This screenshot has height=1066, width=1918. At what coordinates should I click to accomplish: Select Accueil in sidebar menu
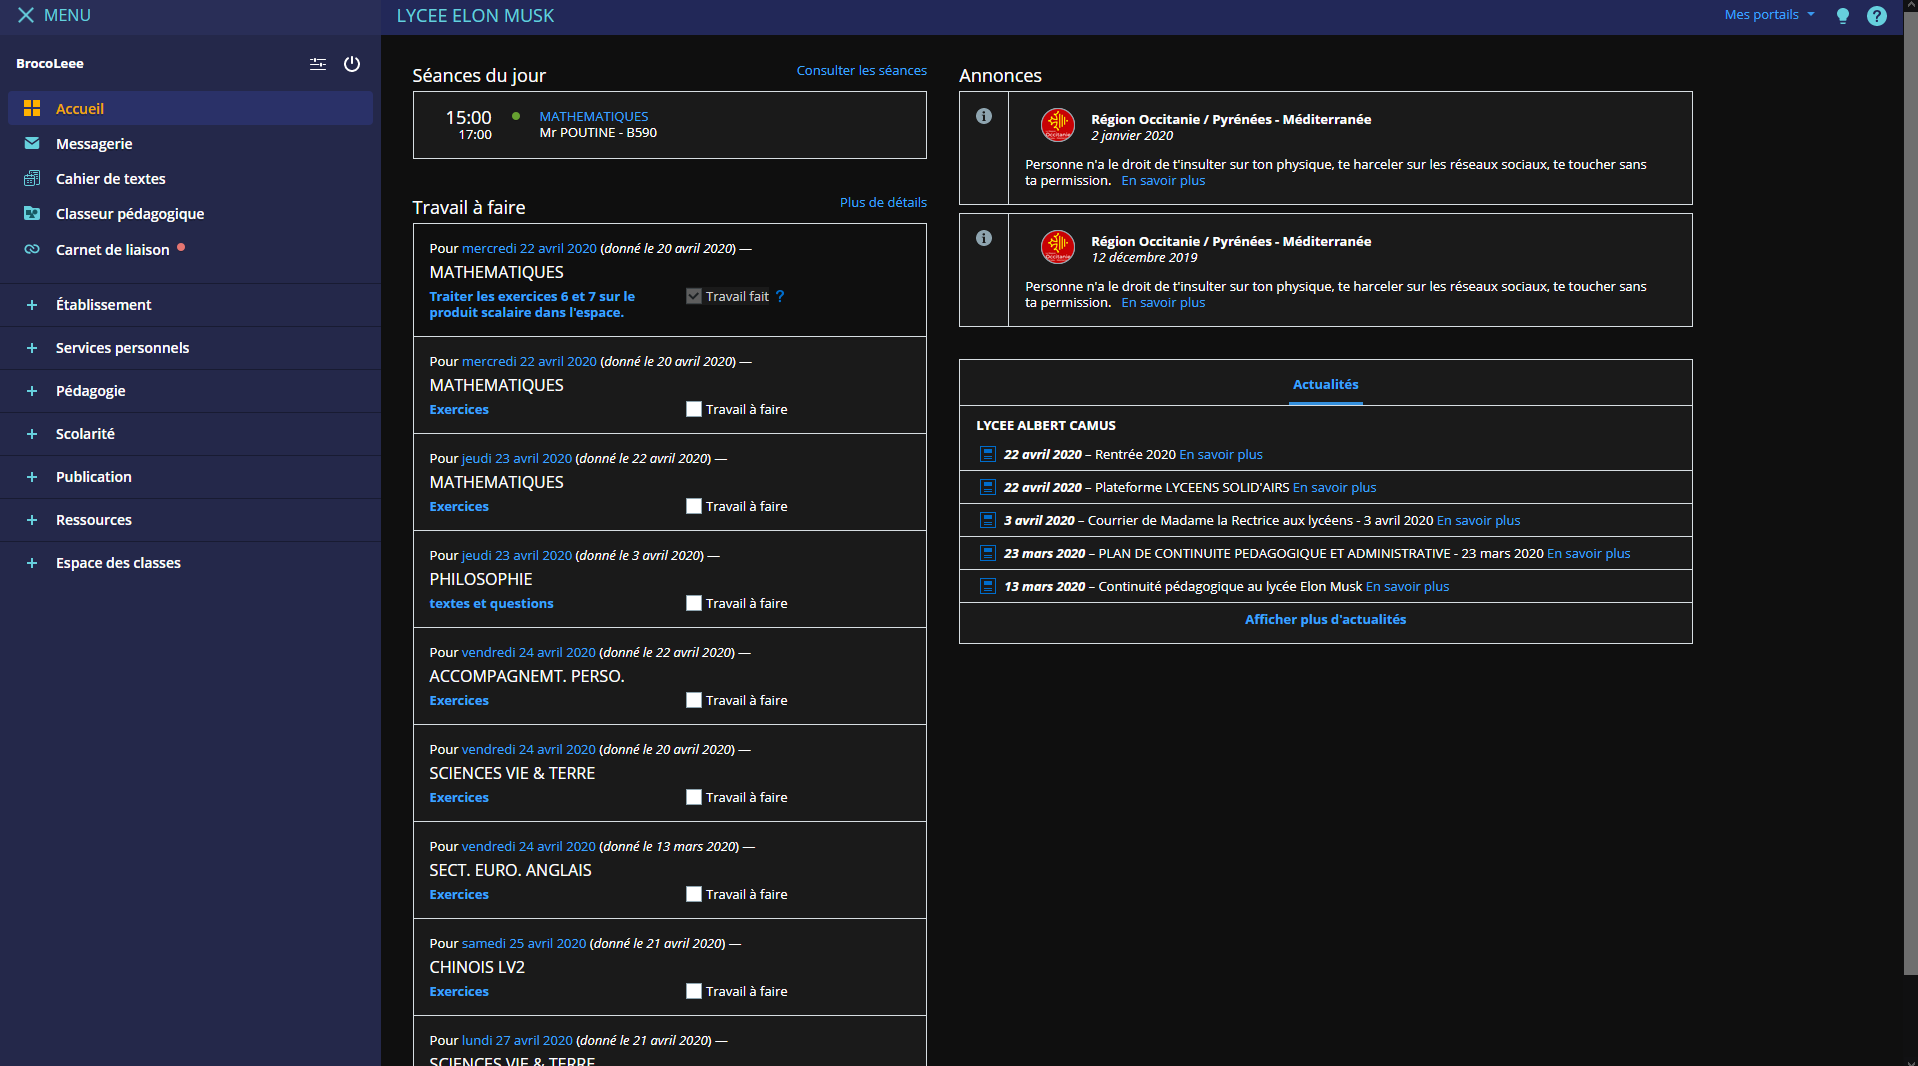190,108
